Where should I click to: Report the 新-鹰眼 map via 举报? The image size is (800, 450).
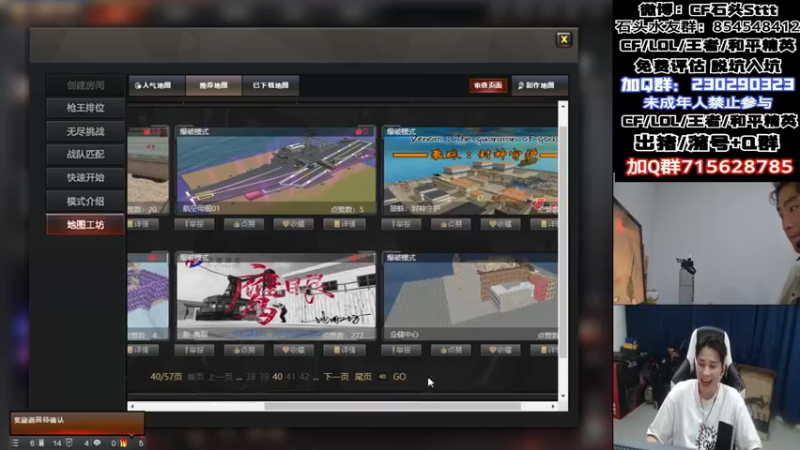[x=194, y=350]
